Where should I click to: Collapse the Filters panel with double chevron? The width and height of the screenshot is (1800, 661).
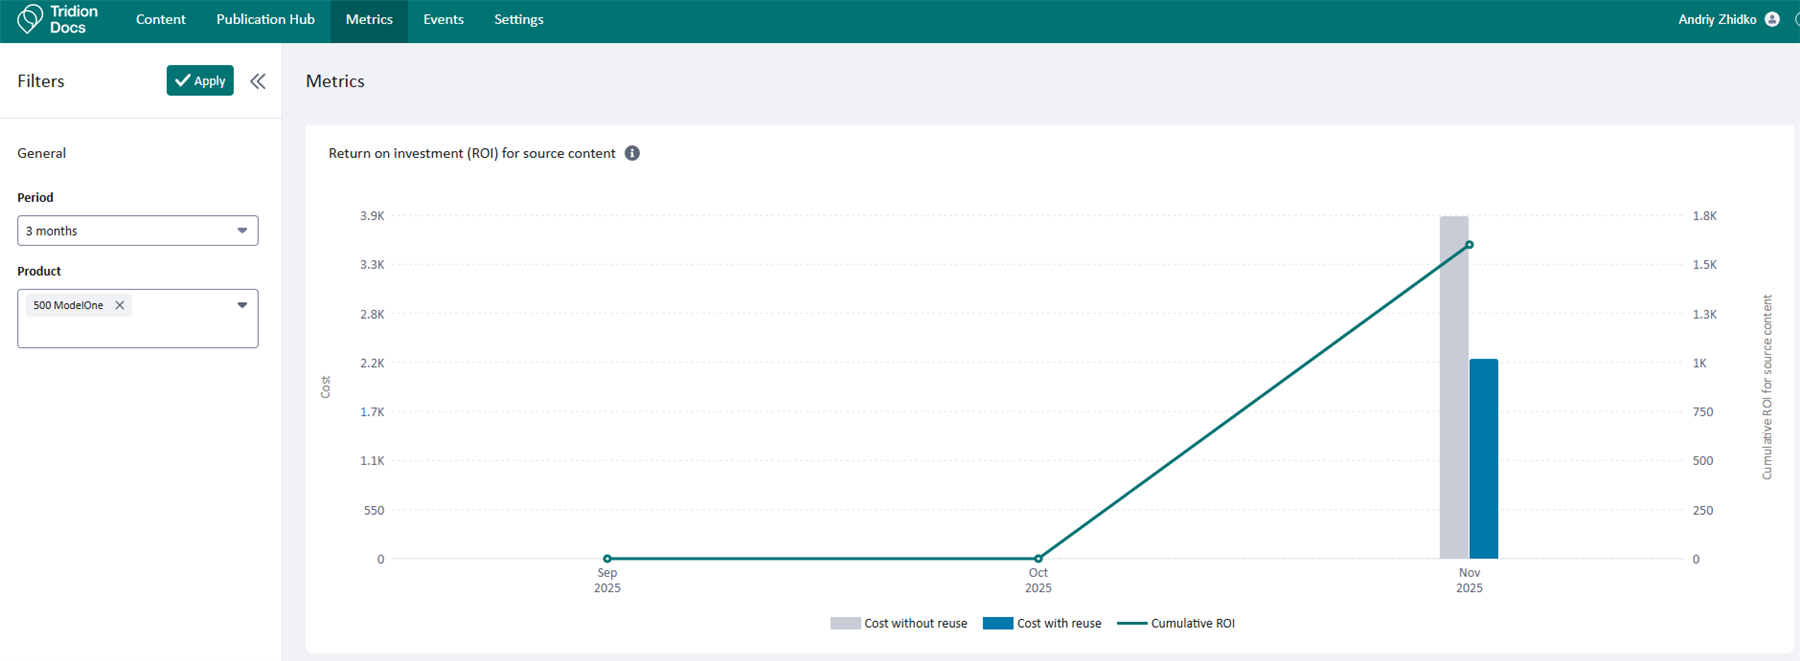pos(258,82)
